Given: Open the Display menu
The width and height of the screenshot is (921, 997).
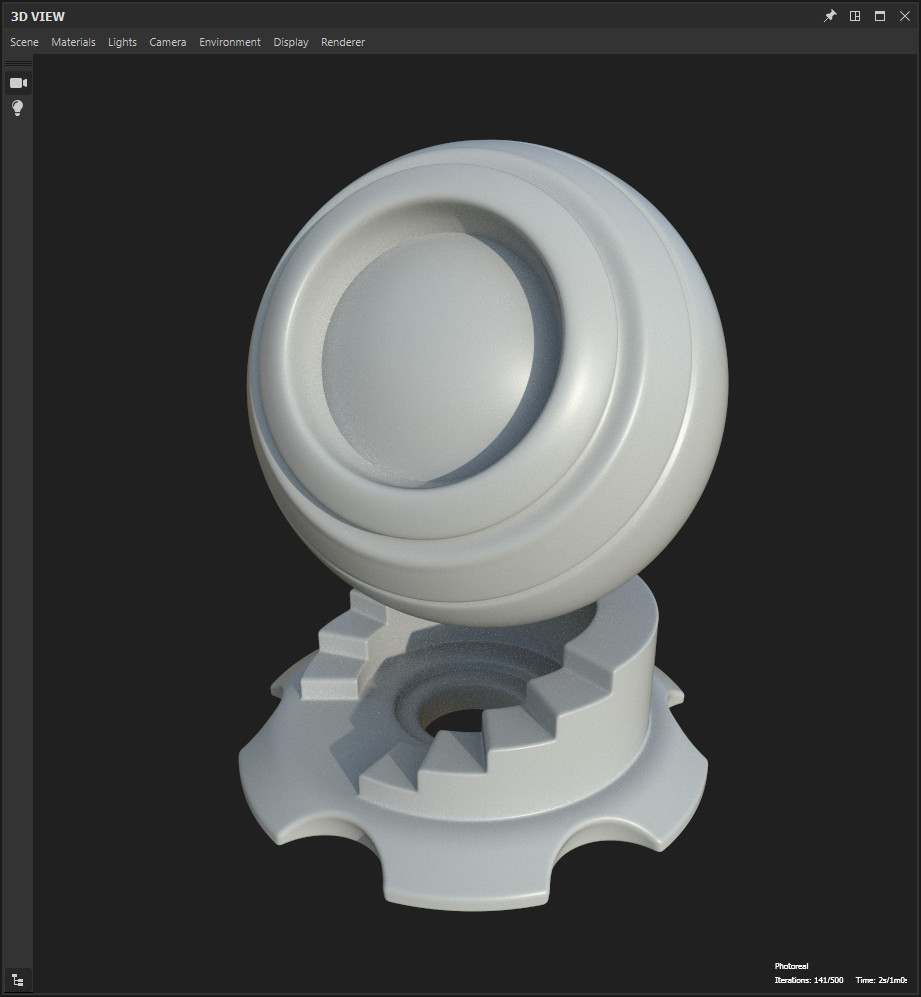Looking at the screenshot, I should (x=291, y=42).
